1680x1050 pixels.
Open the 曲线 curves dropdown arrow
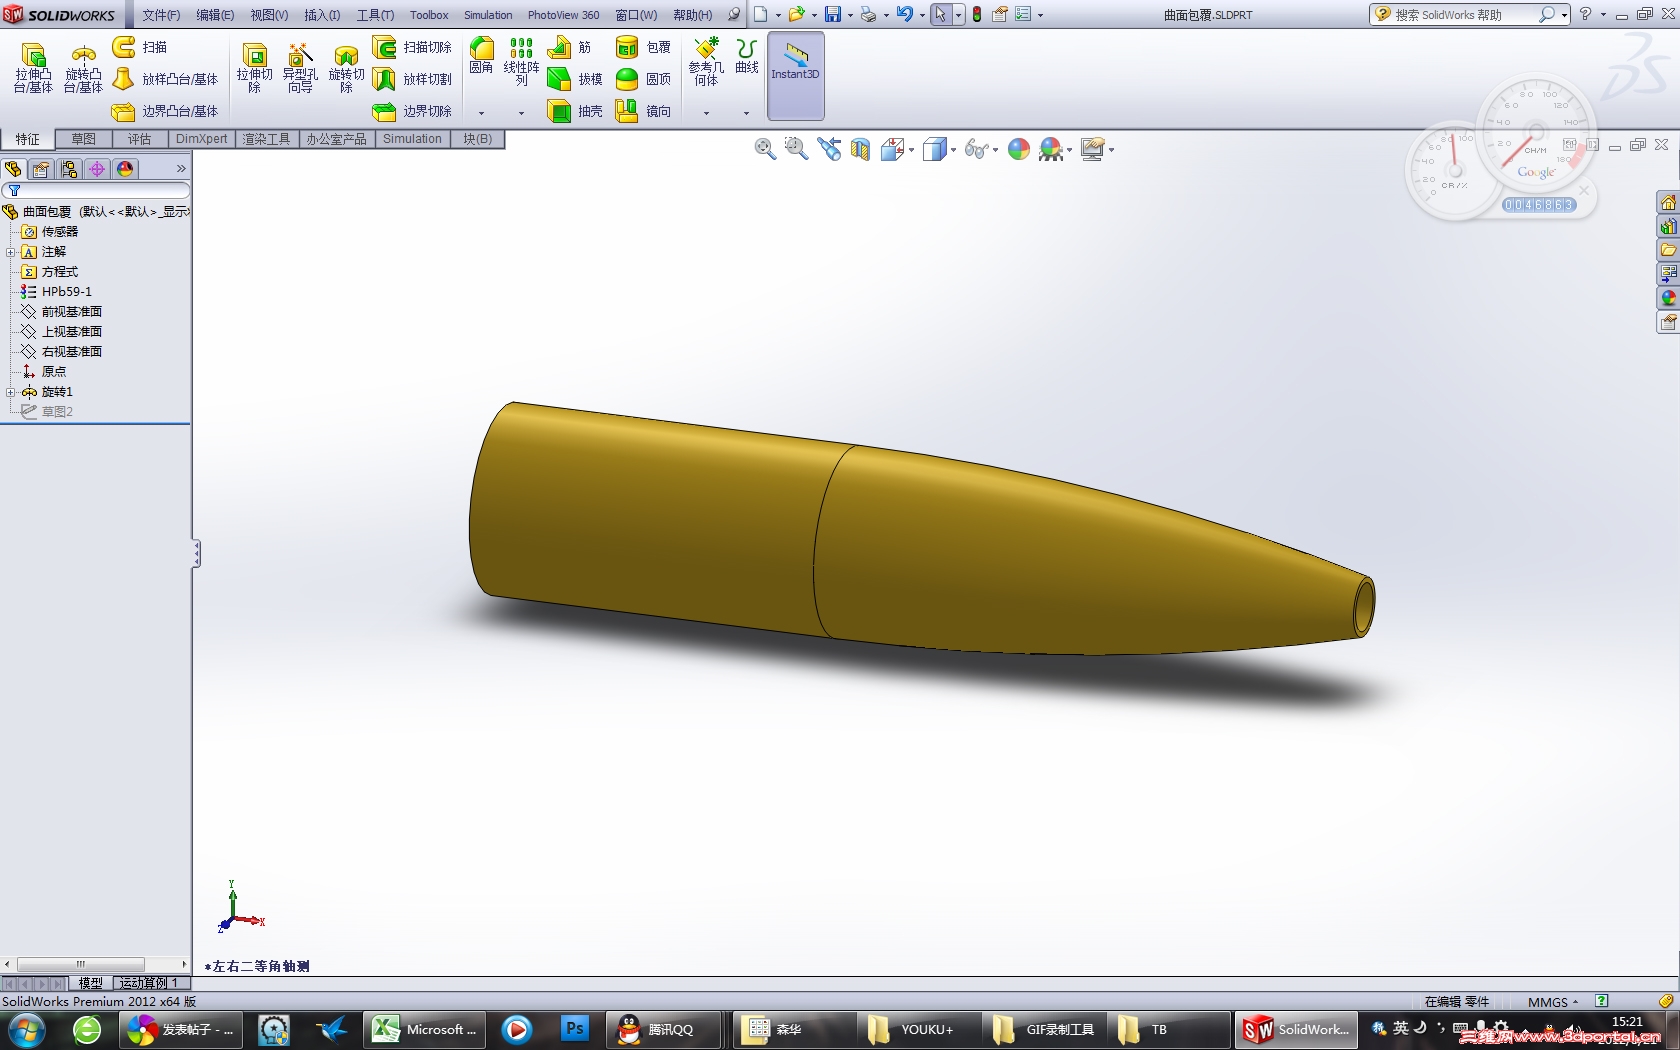coord(746,113)
